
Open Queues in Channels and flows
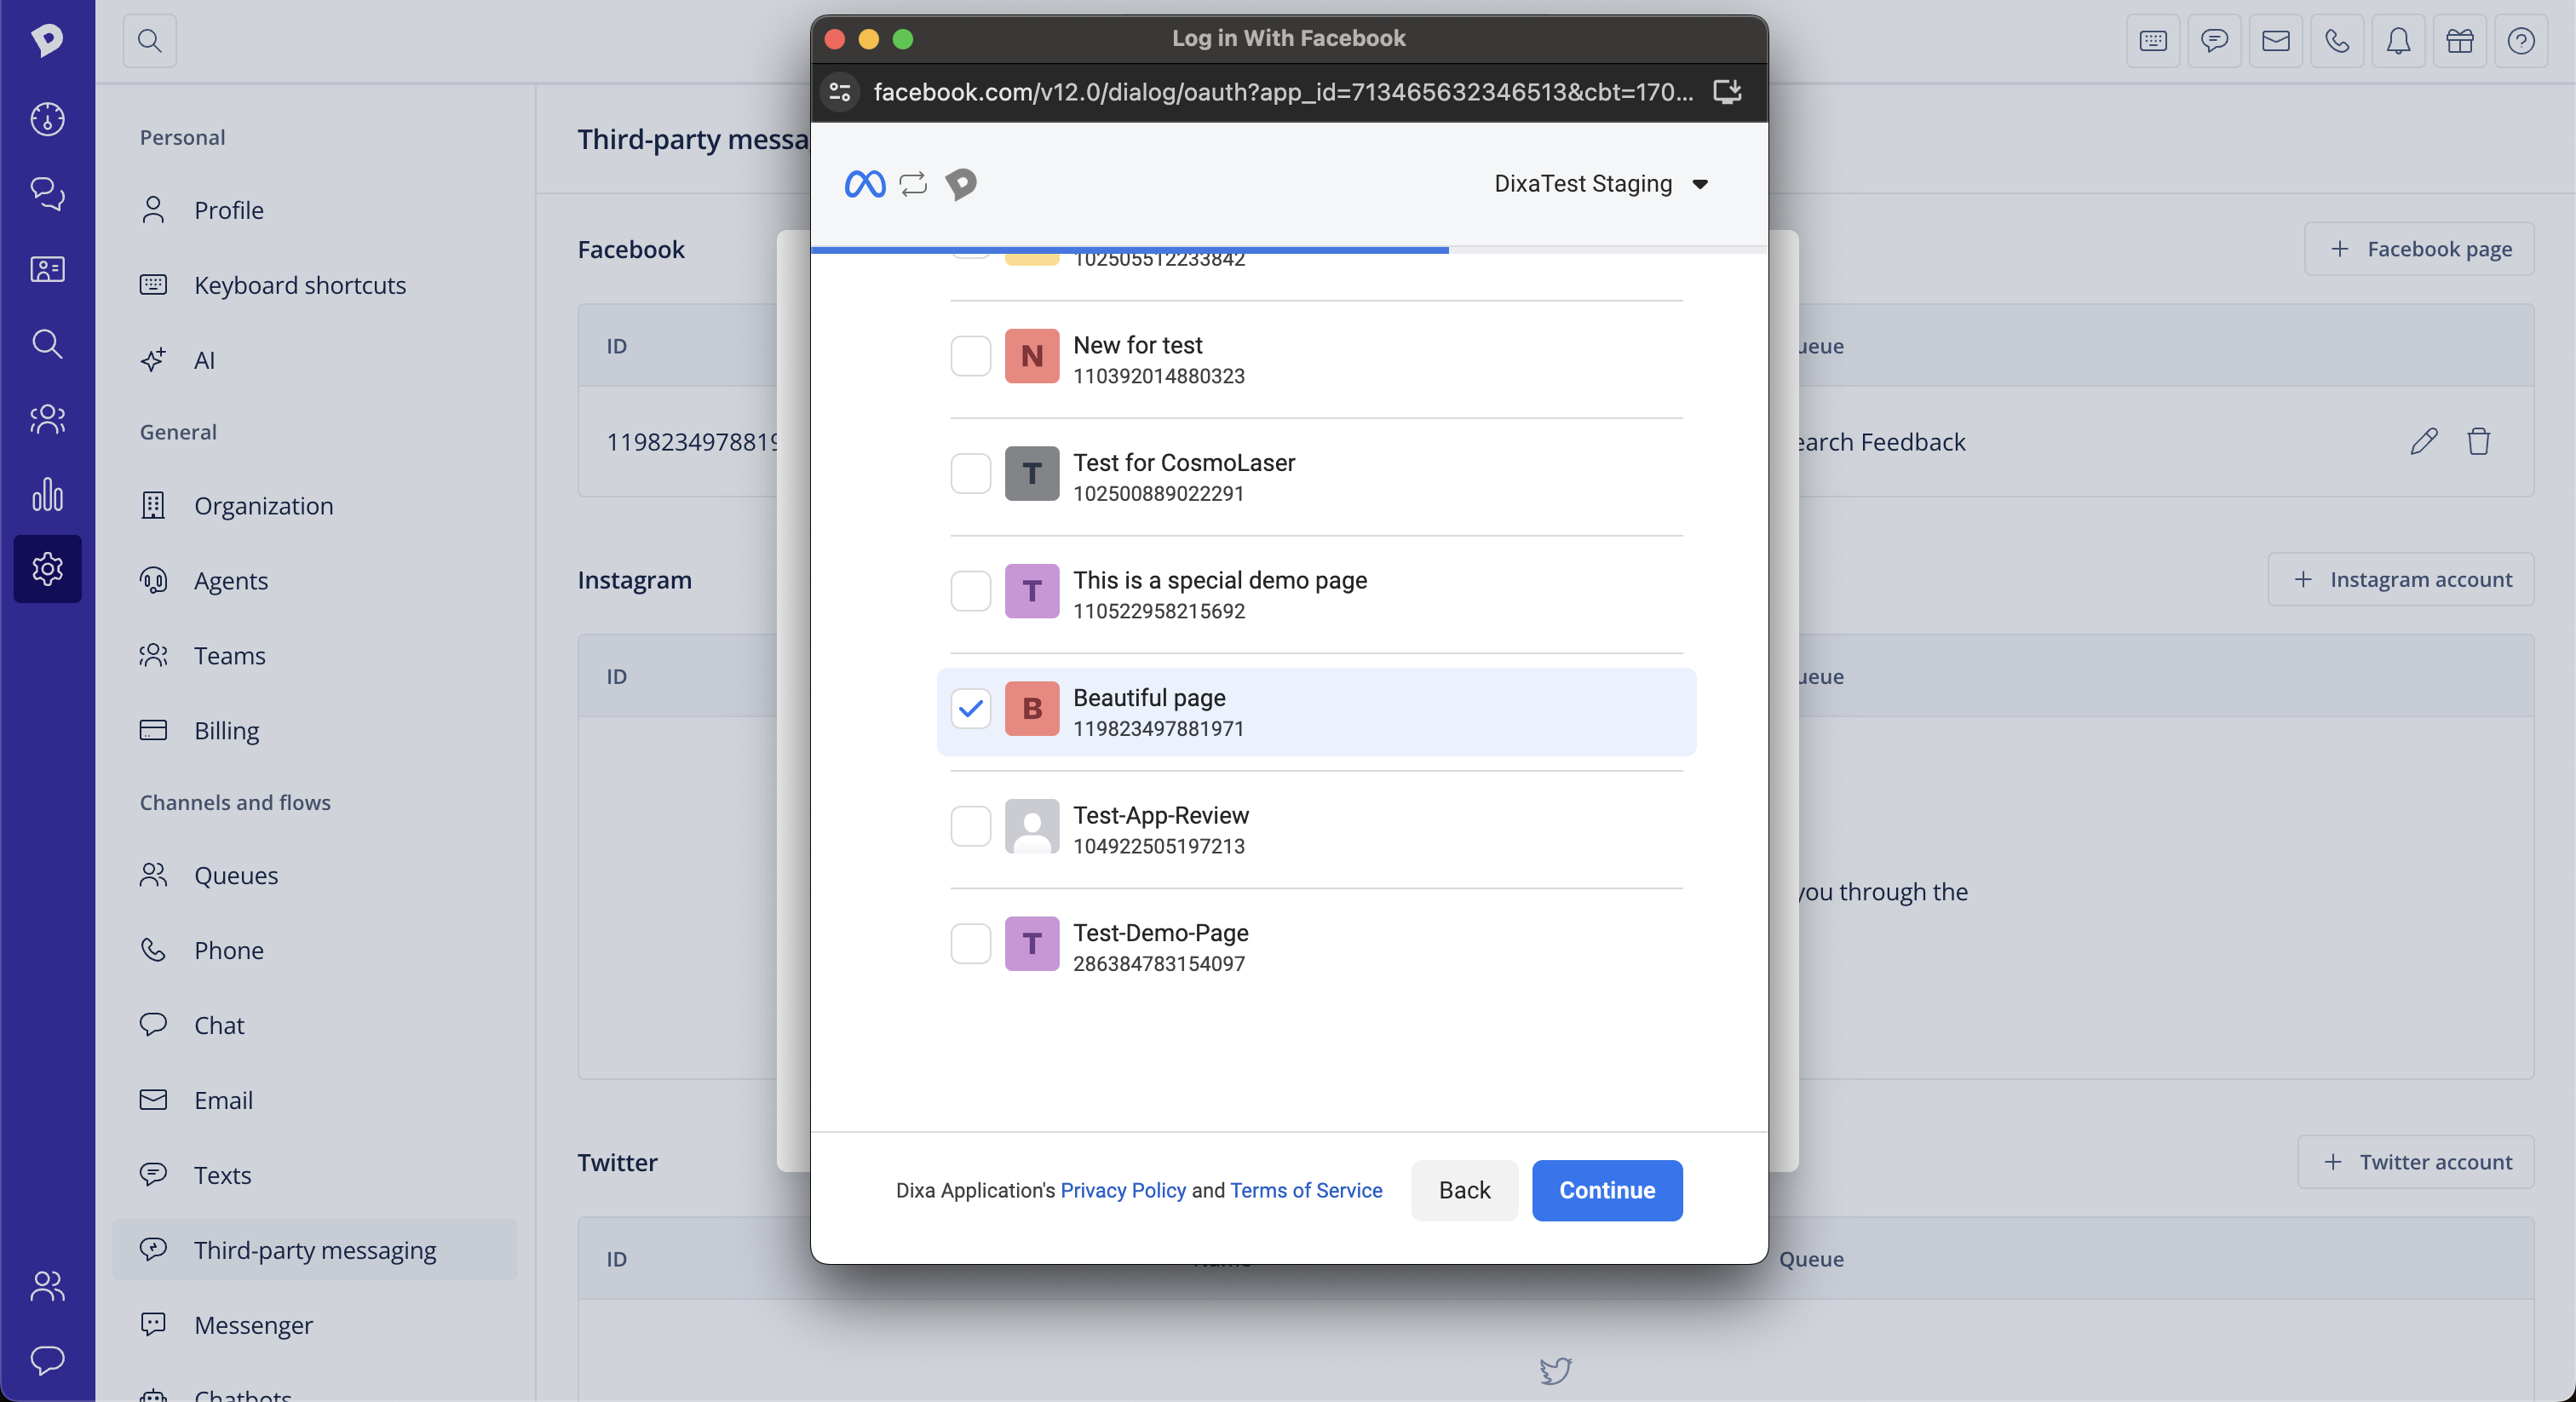(315, 875)
